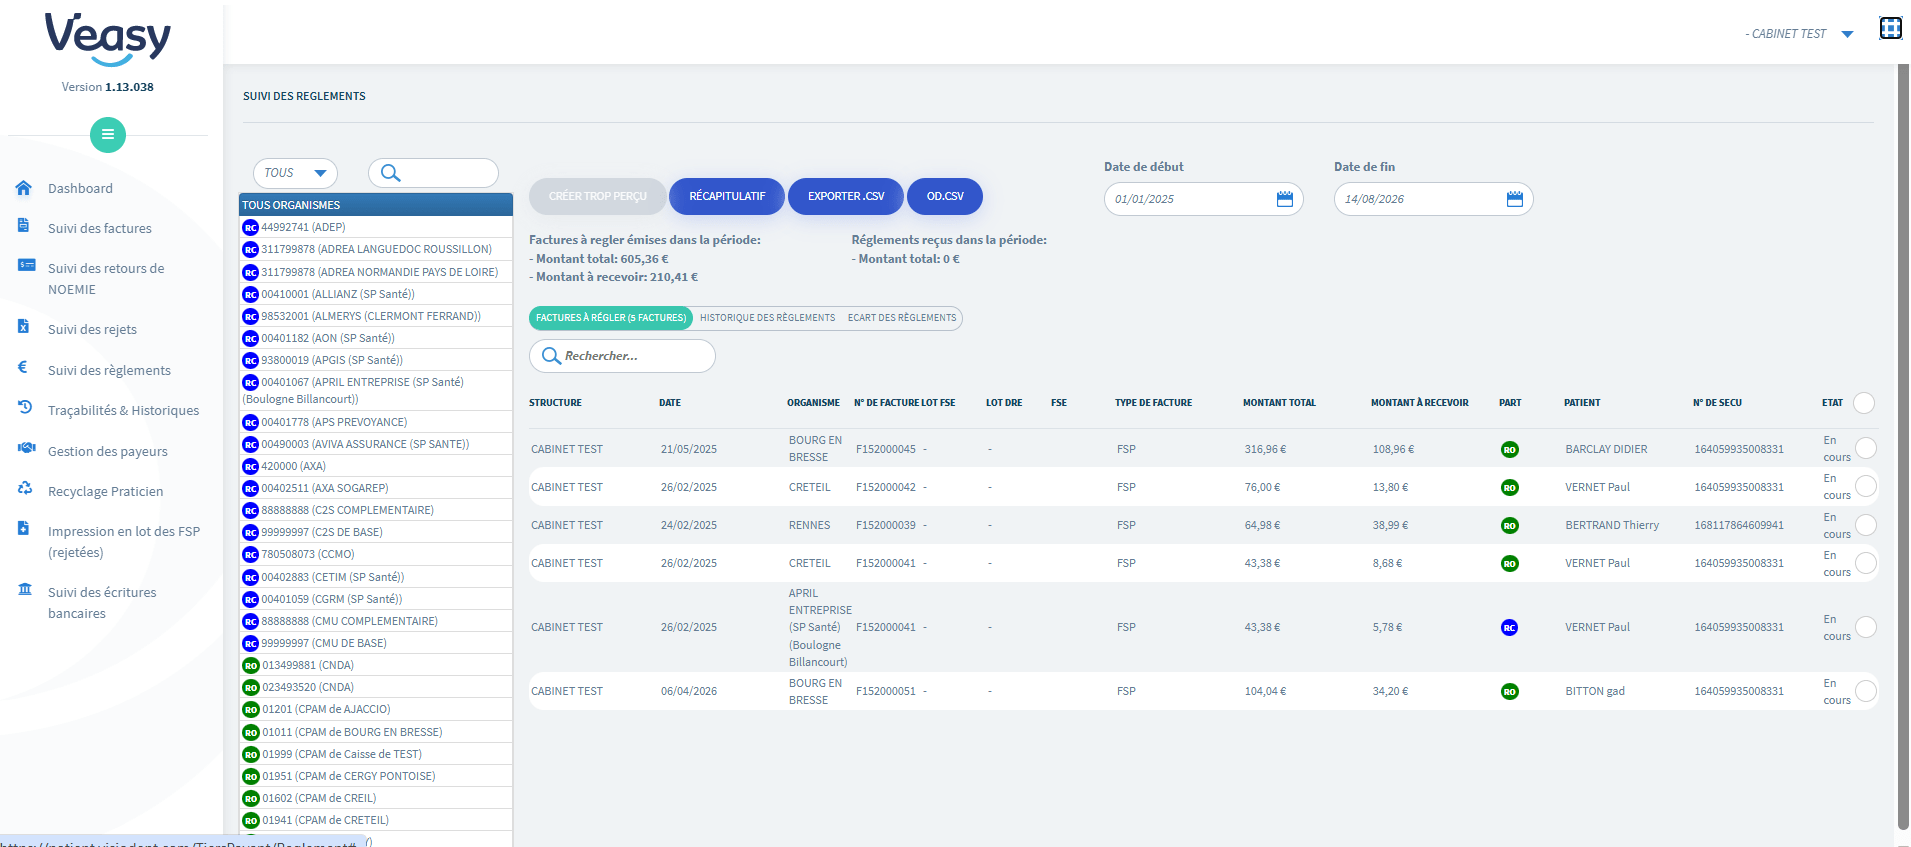Click the euro icon for Suivi des règlements
The width and height of the screenshot is (1911, 847).
pyautogui.click(x=23, y=367)
